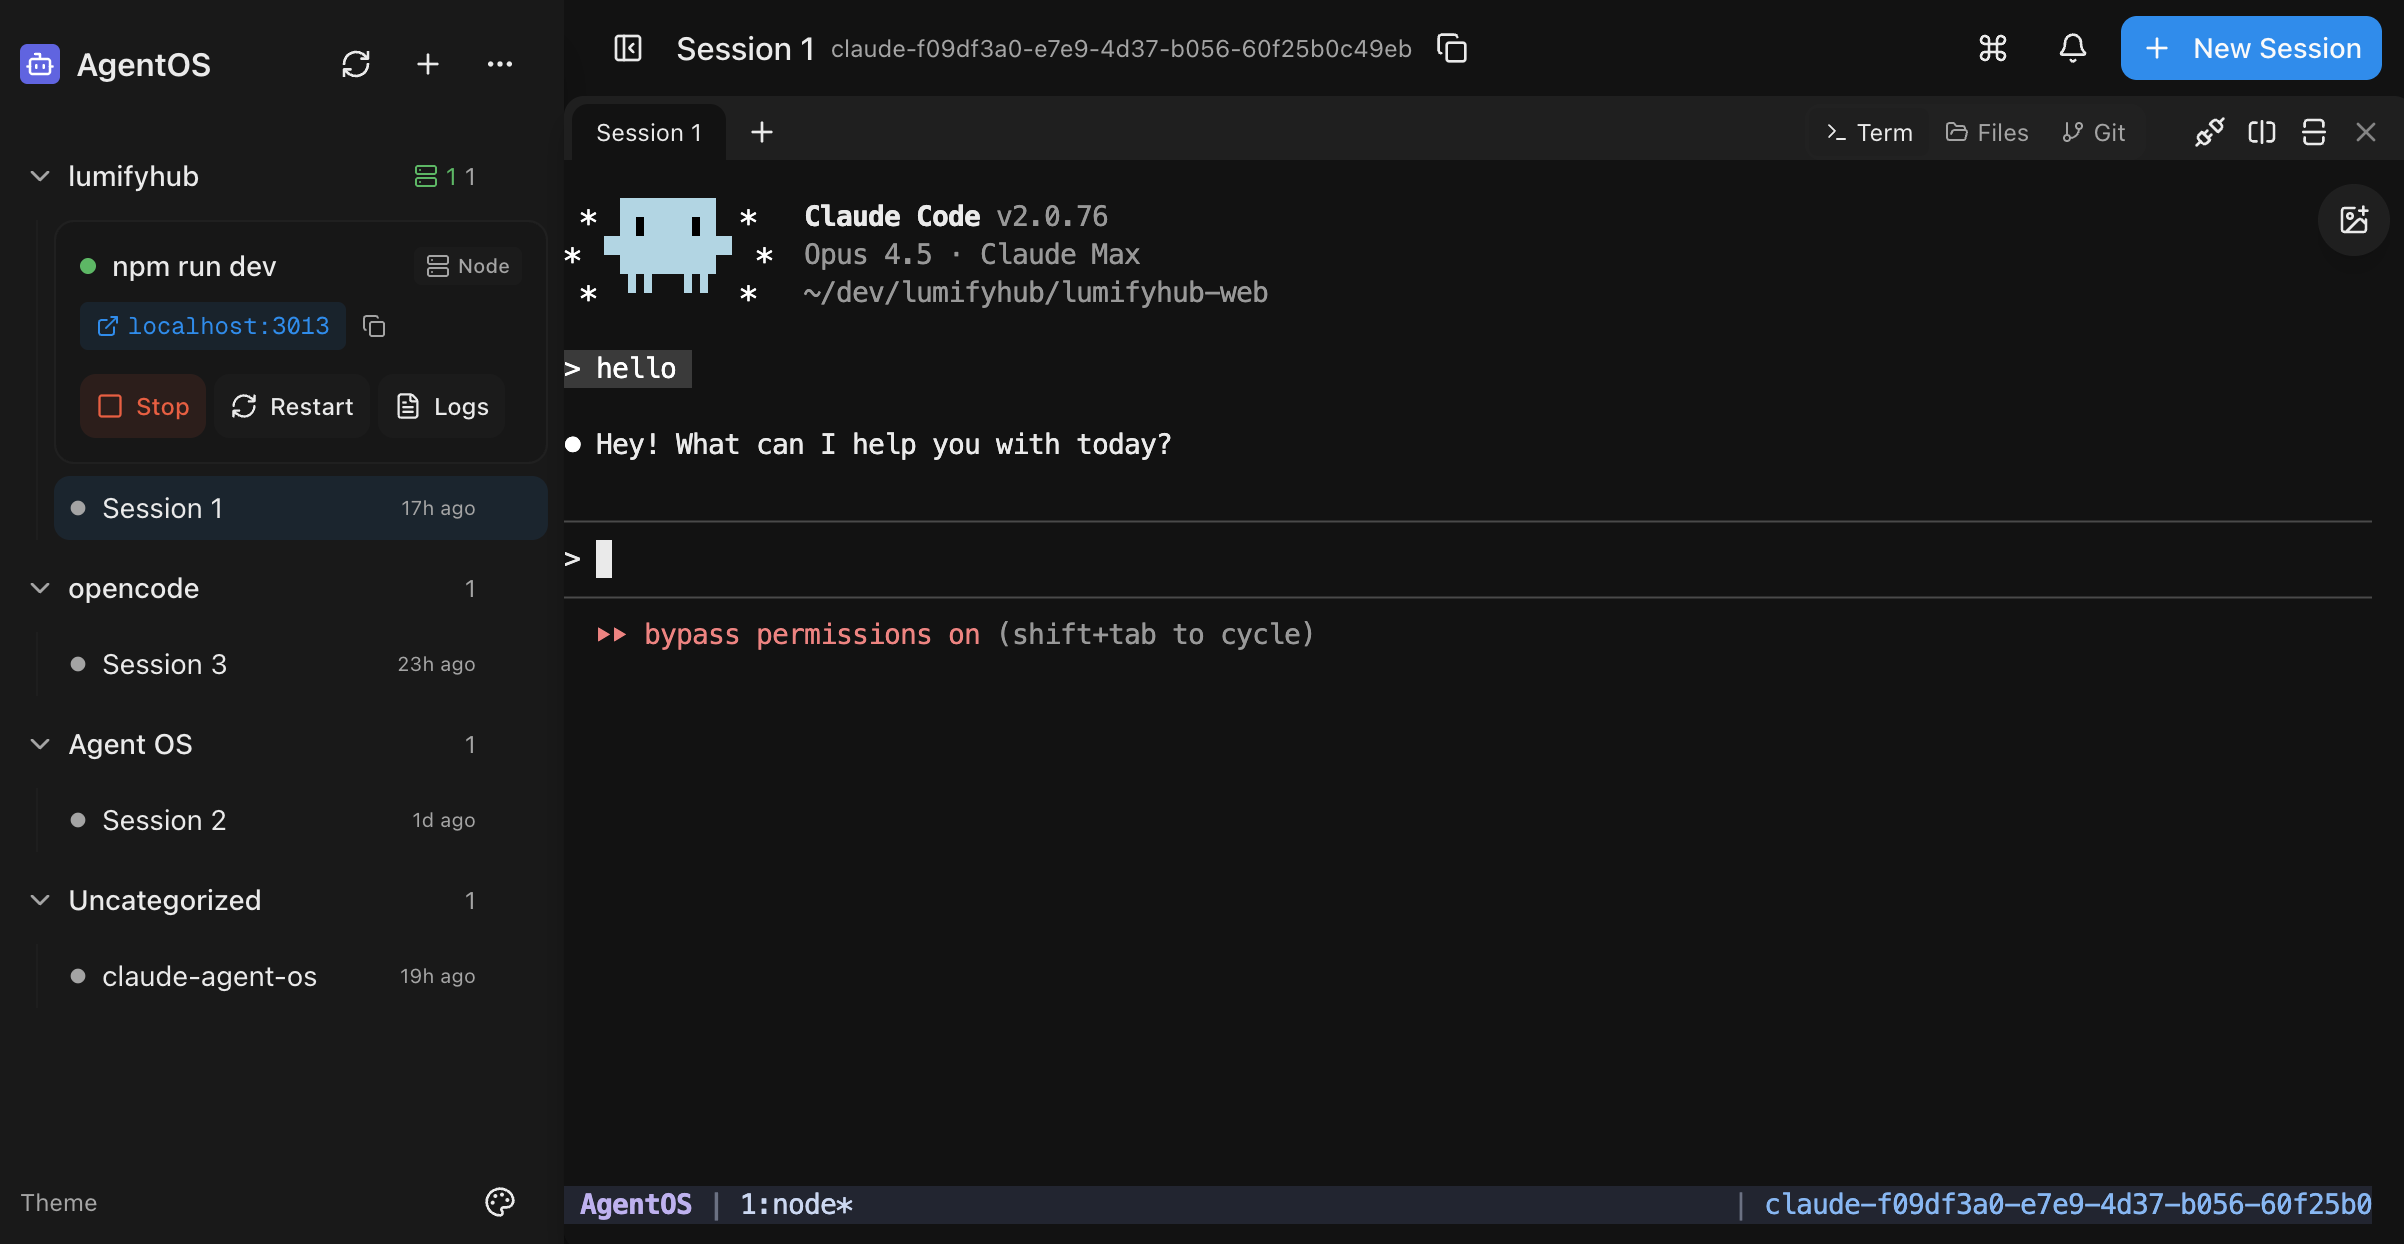The height and width of the screenshot is (1244, 2404).
Task: Collapse the lumifyhub project group
Action: tap(40, 176)
